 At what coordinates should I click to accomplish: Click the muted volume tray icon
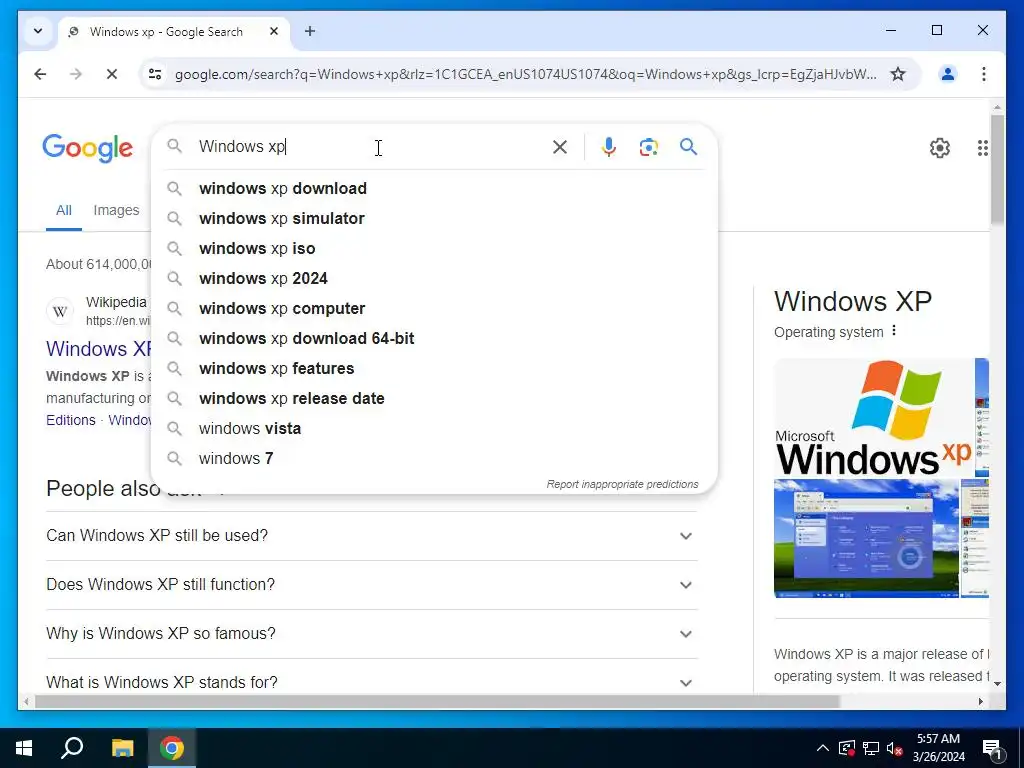pos(894,748)
